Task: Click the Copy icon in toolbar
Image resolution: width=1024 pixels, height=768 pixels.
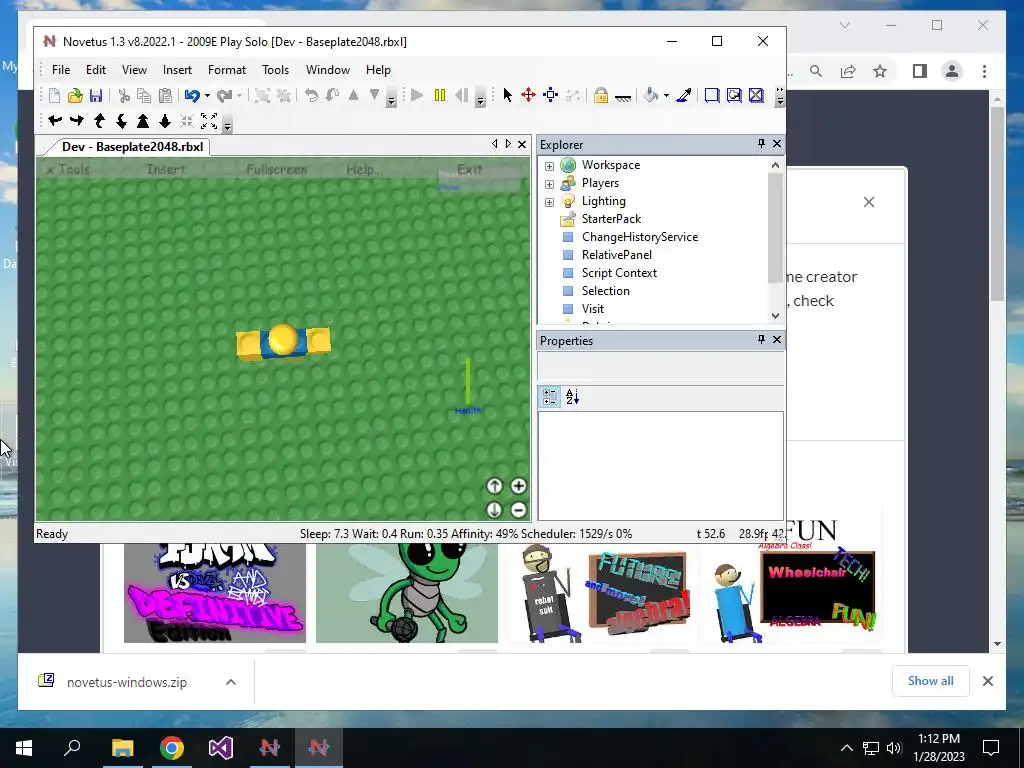Action: click(144, 95)
